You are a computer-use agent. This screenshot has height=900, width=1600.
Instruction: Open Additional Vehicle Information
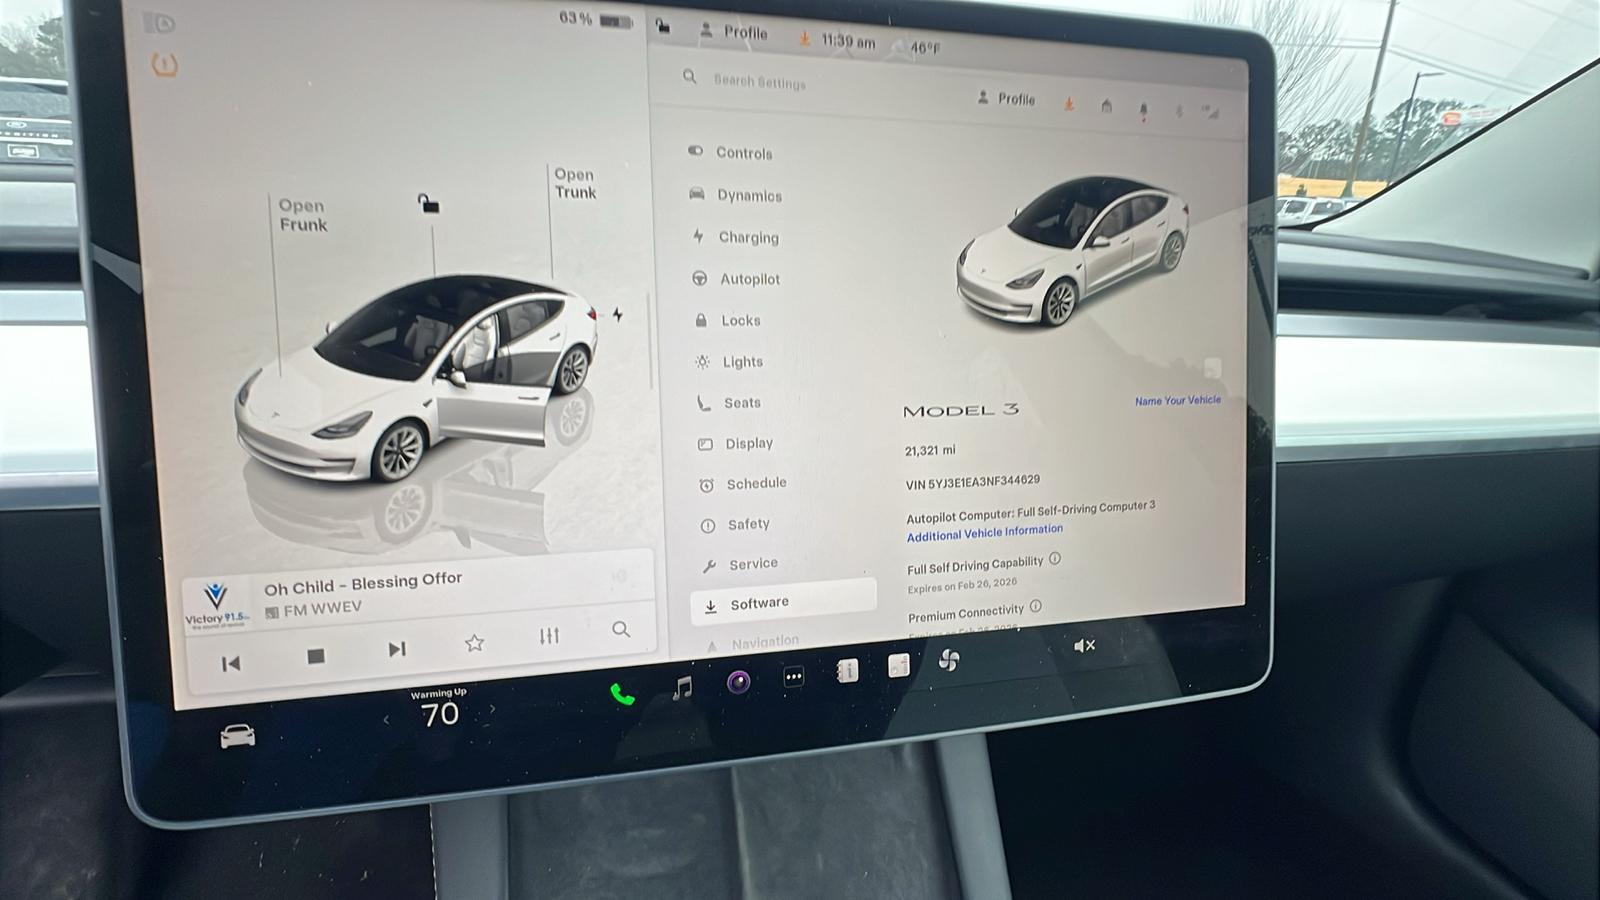[984, 531]
